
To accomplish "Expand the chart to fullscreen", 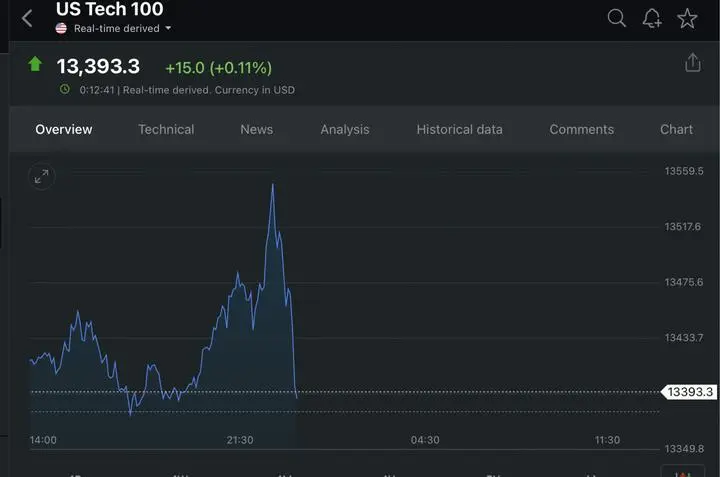I will 42,176.
